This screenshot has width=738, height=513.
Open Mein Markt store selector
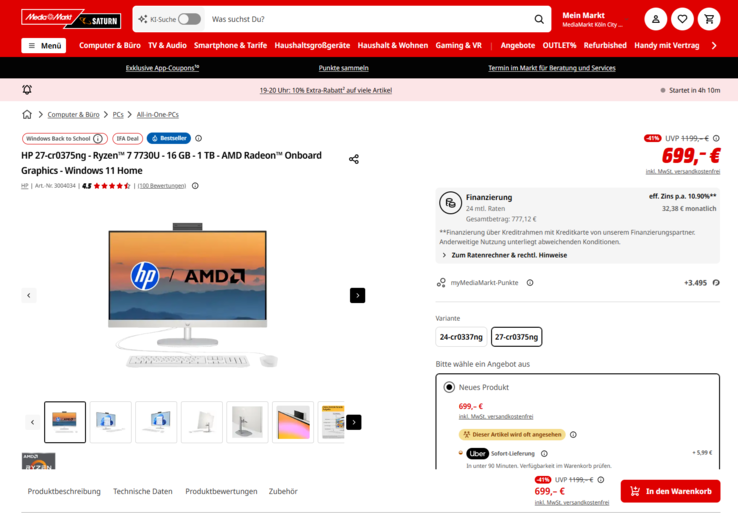point(593,19)
